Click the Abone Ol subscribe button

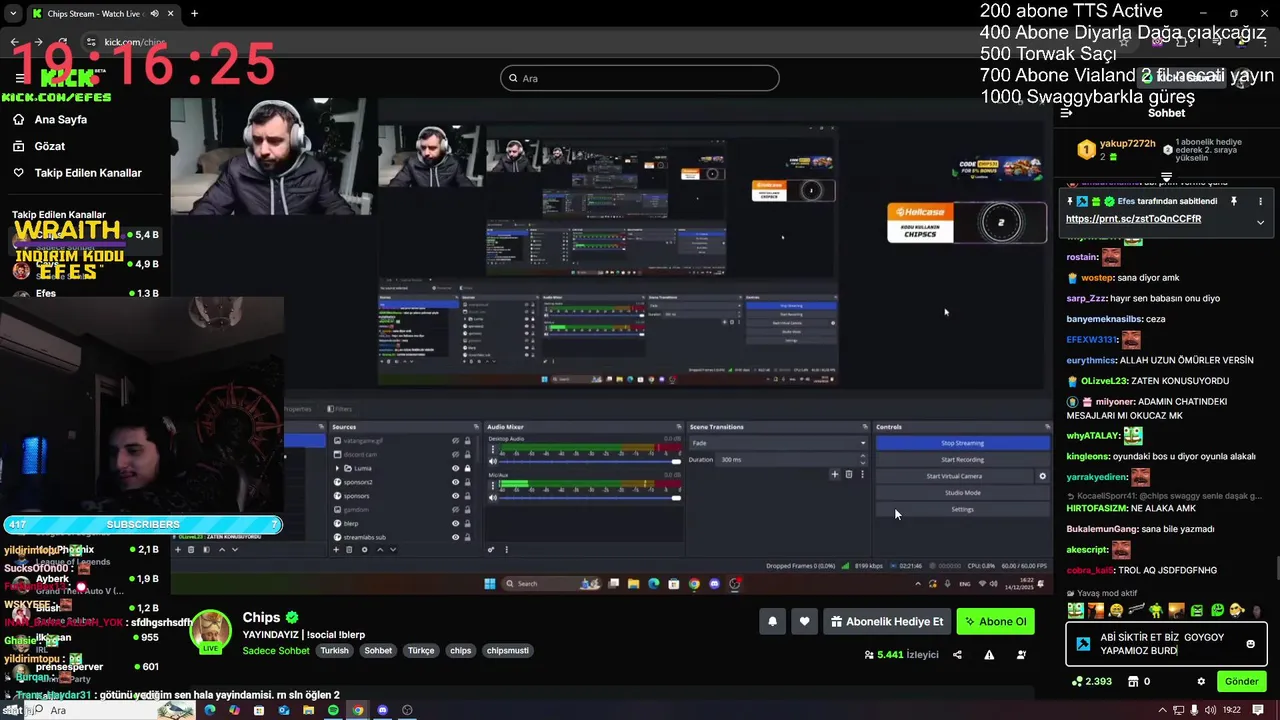995,621
